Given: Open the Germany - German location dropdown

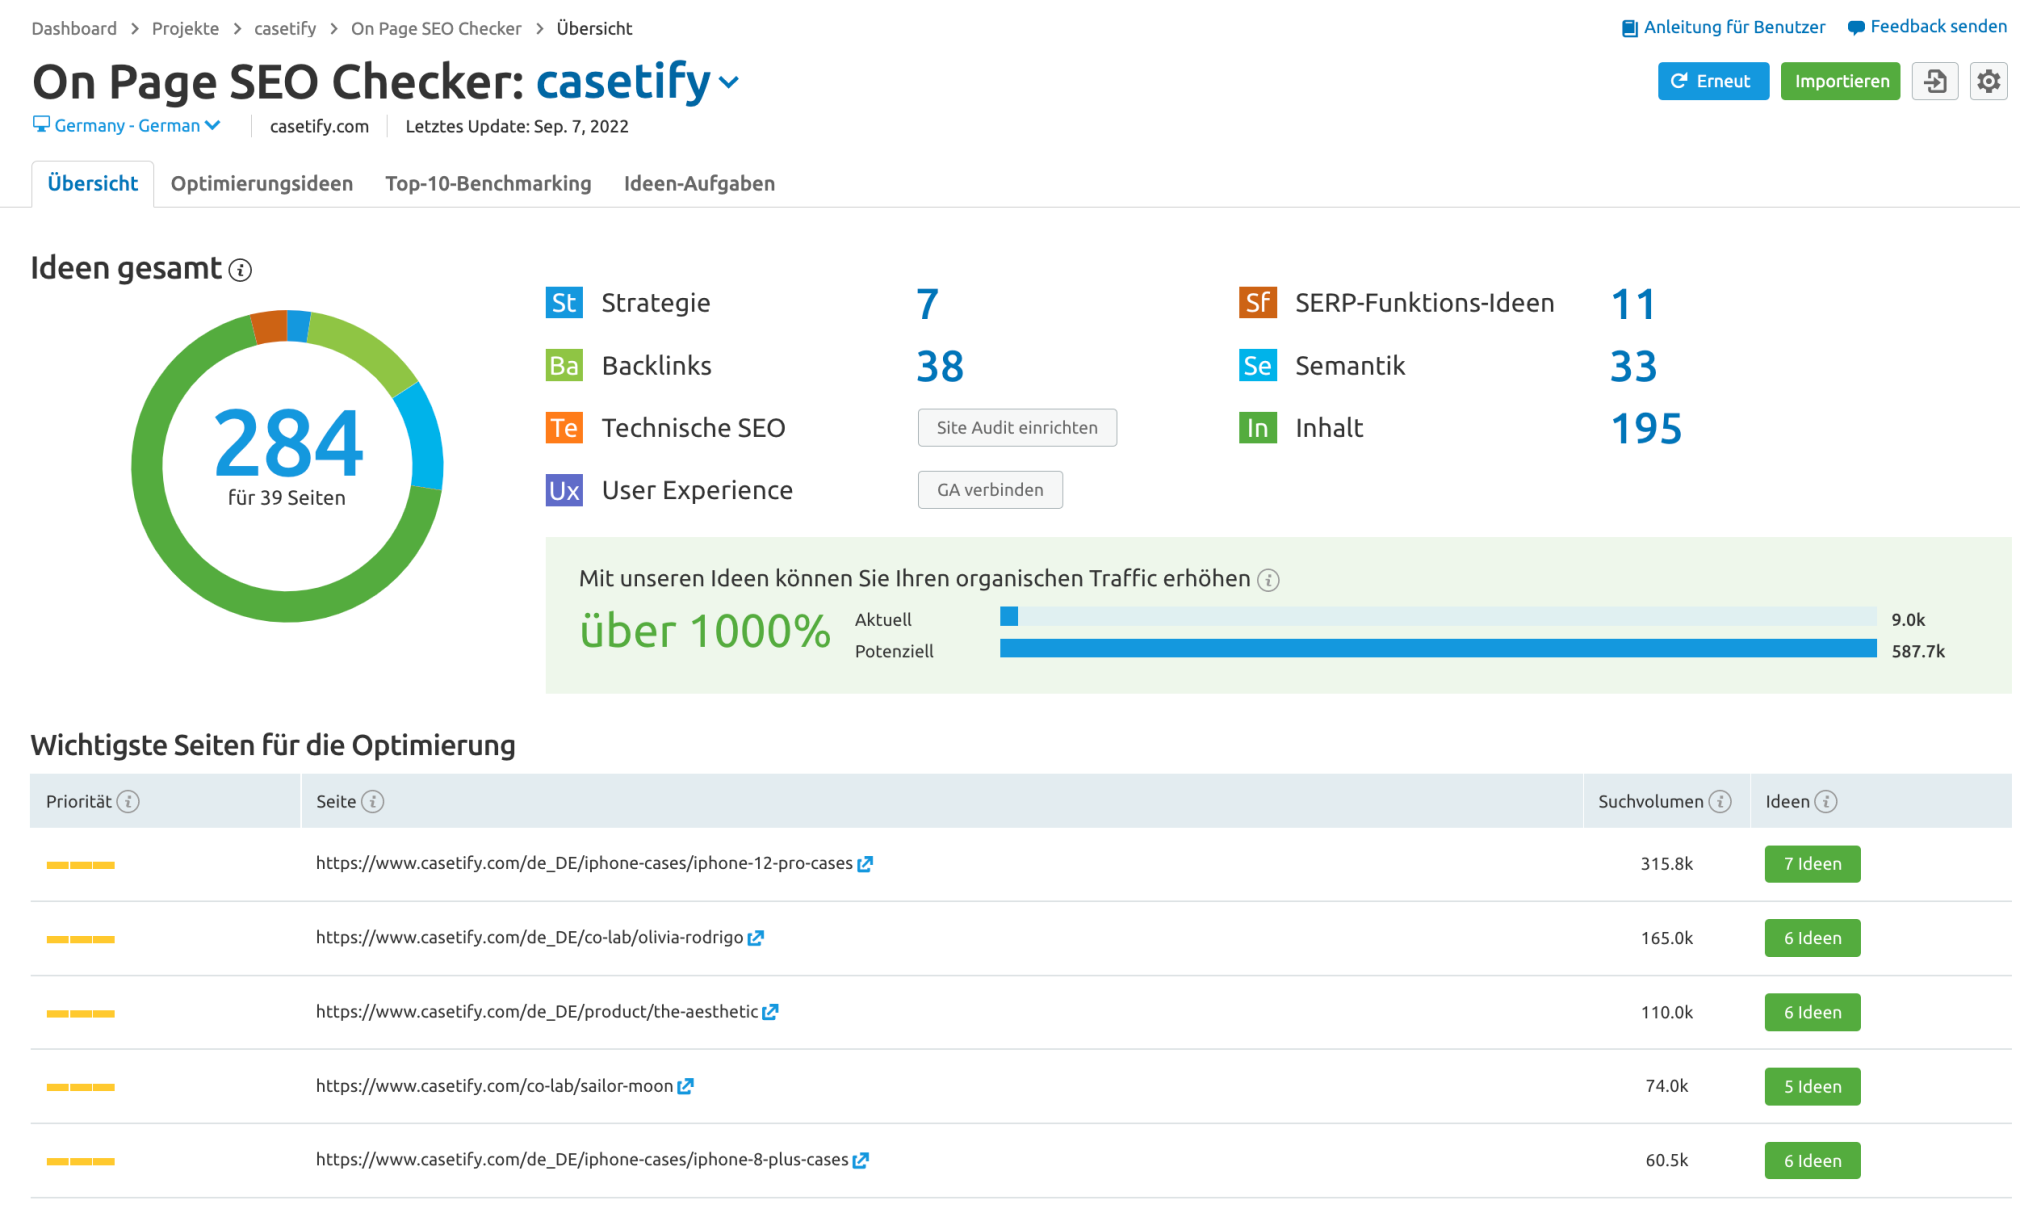Looking at the screenshot, I should (x=126, y=125).
